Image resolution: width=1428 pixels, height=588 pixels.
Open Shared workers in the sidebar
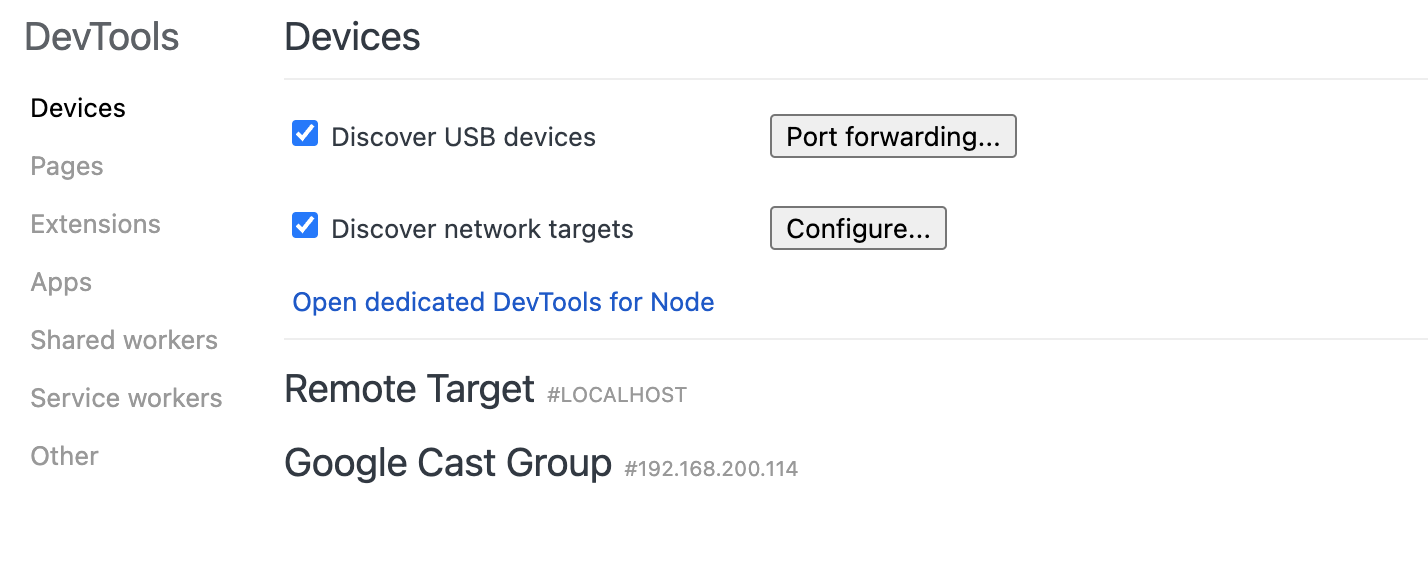pyautogui.click(x=124, y=340)
